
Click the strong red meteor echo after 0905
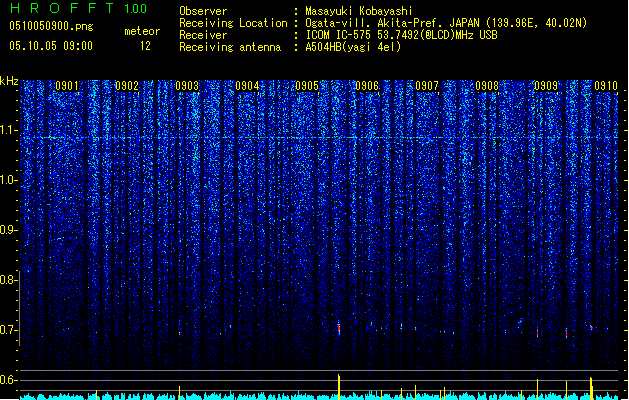click(339, 329)
